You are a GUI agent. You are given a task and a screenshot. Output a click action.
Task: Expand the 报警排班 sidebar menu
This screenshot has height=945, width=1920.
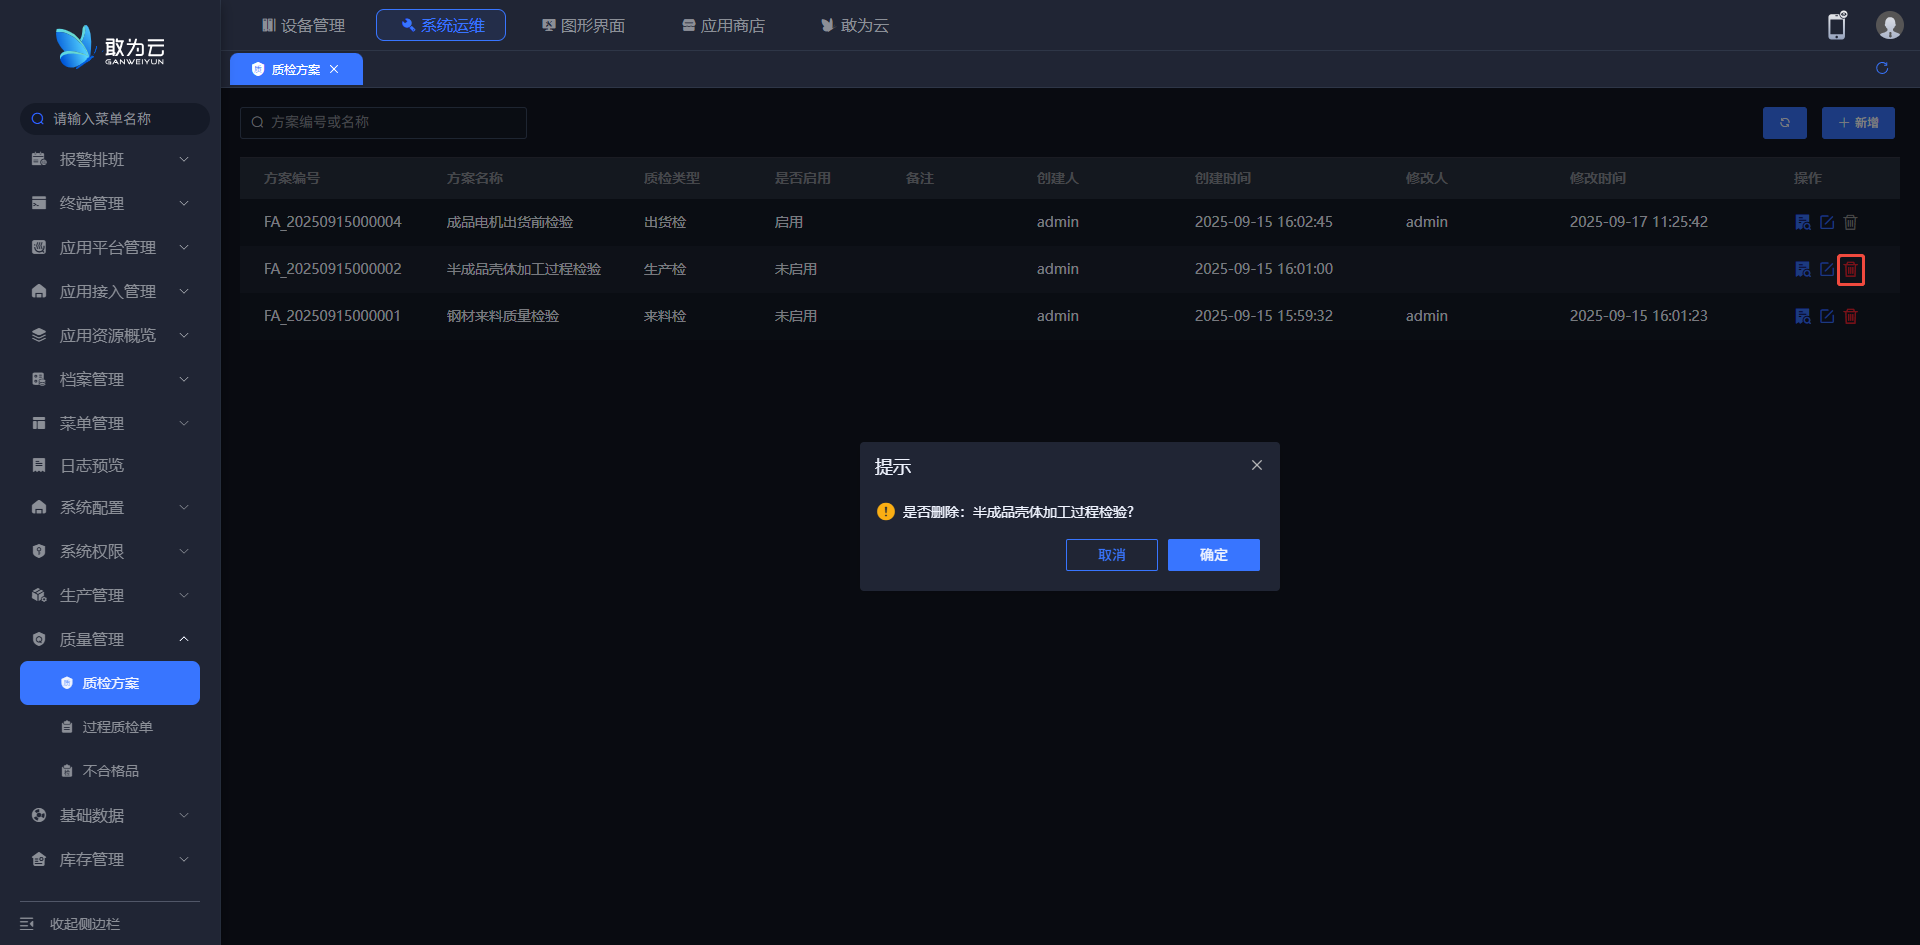(x=110, y=160)
